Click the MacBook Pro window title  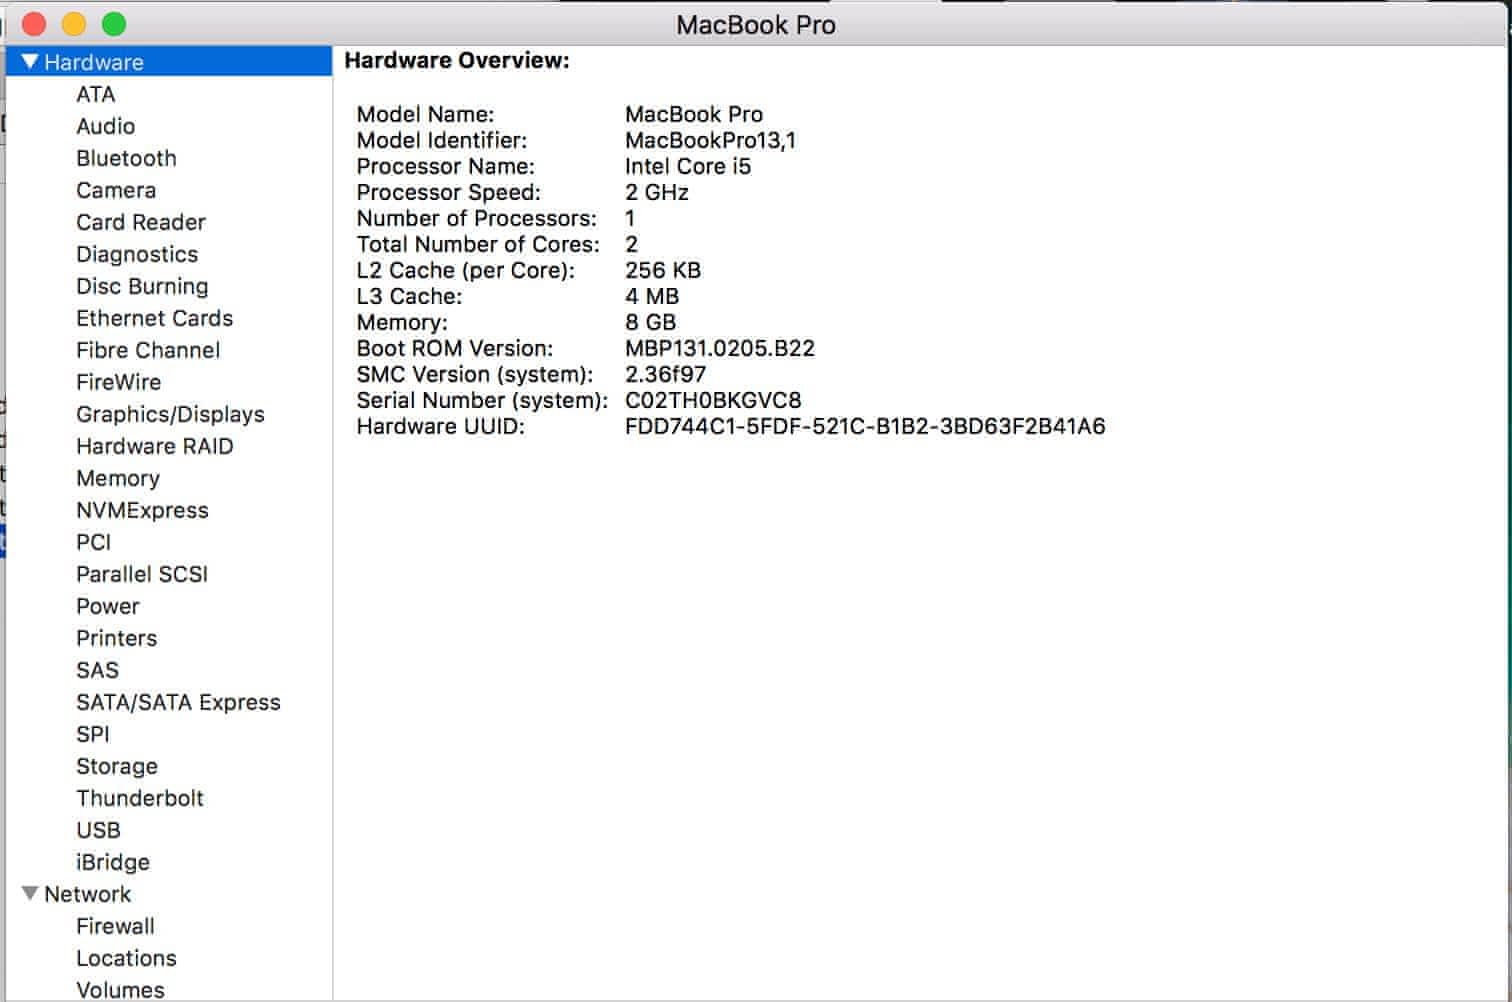(756, 25)
